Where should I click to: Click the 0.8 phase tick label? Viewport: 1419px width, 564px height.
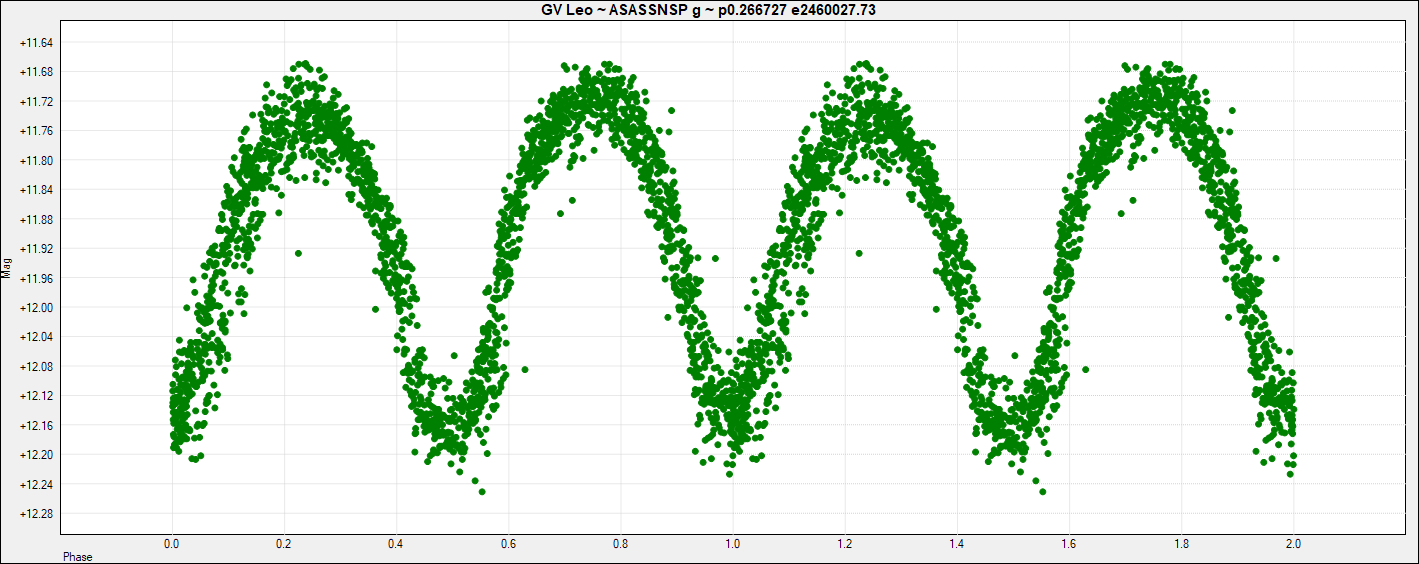pyautogui.click(x=620, y=545)
